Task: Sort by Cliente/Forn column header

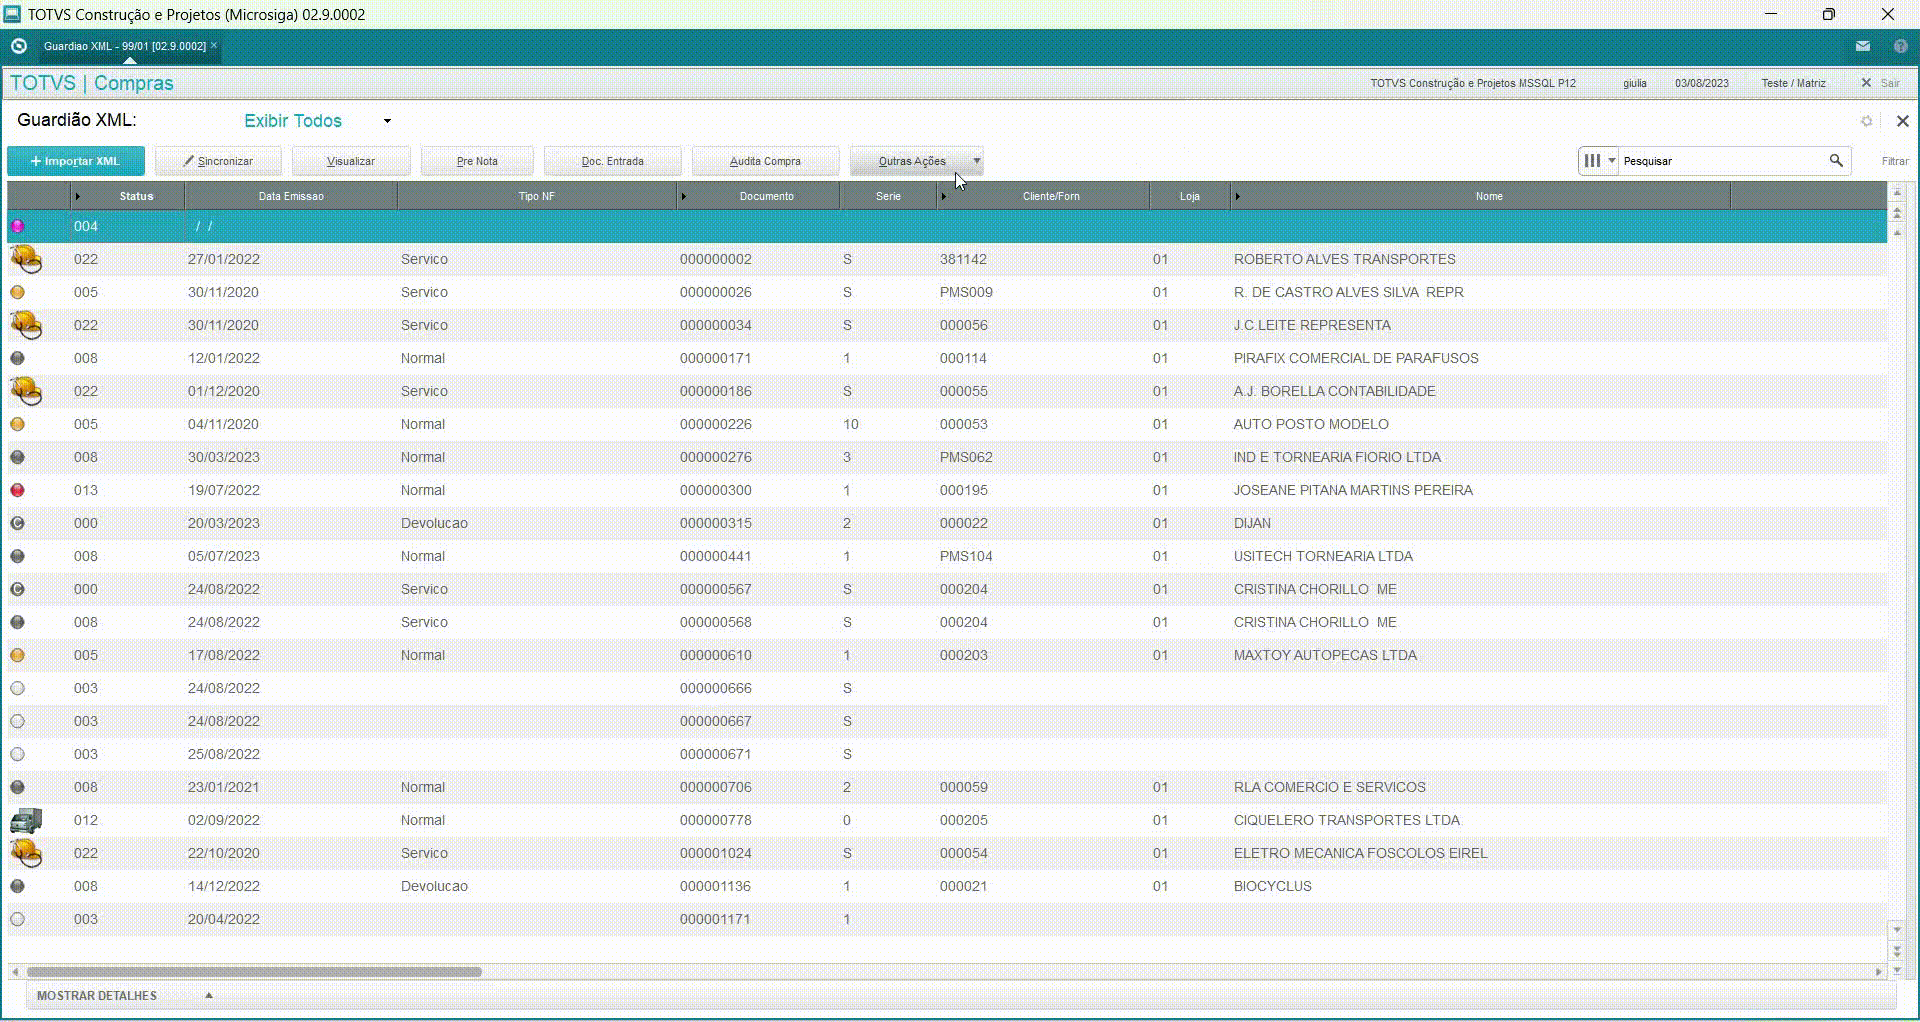Action: pos(1043,196)
